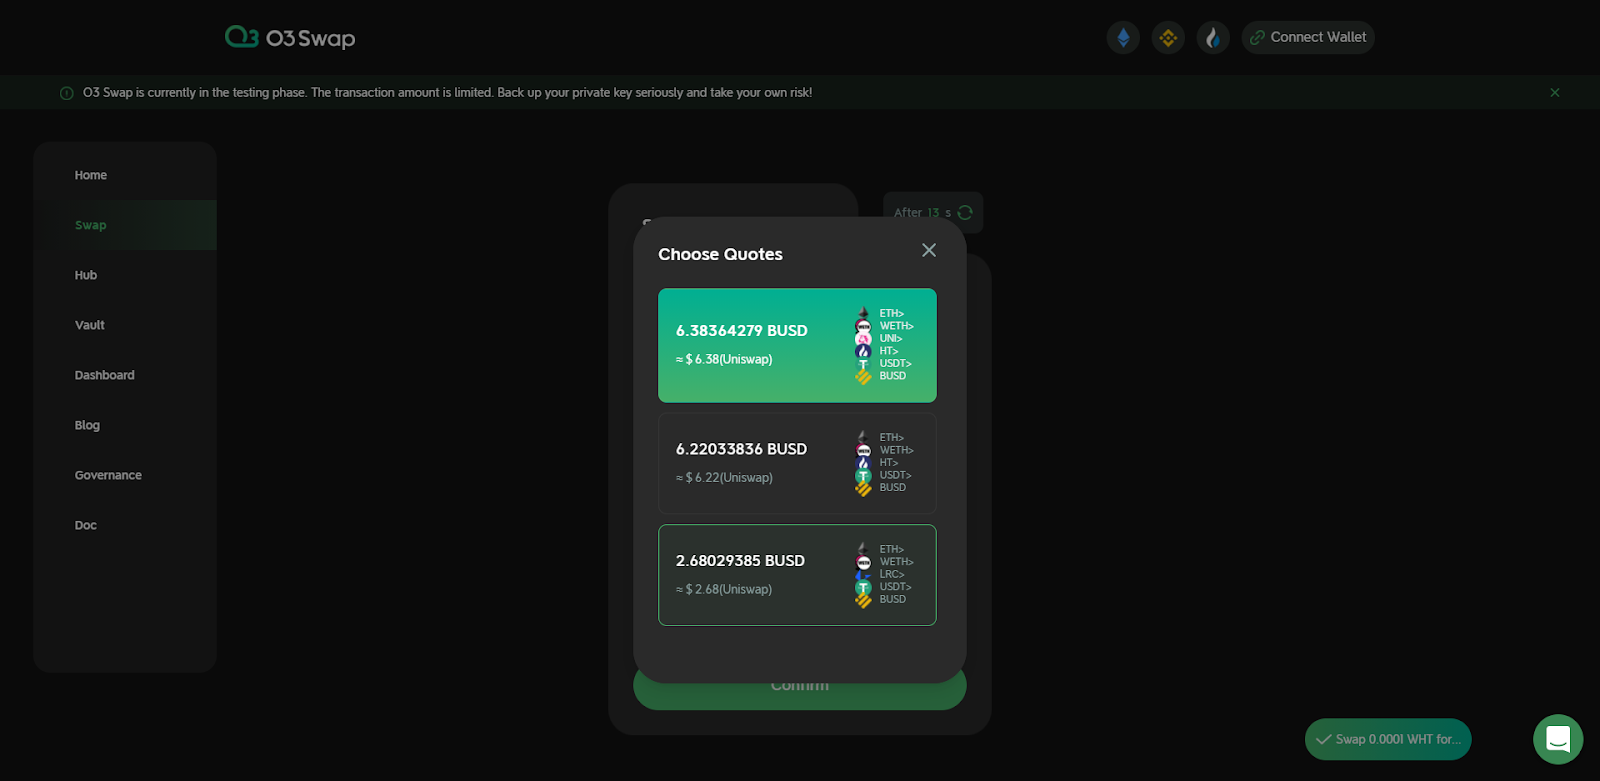Image resolution: width=1600 pixels, height=781 pixels.
Task: Switch to the Huobi Heco flame icon
Action: click(x=1213, y=38)
